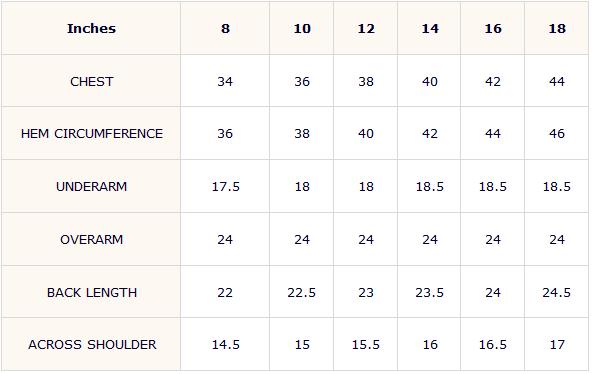Click the BACK LENGTH row label
Viewport: 592px width, 374px height.
click(x=92, y=292)
